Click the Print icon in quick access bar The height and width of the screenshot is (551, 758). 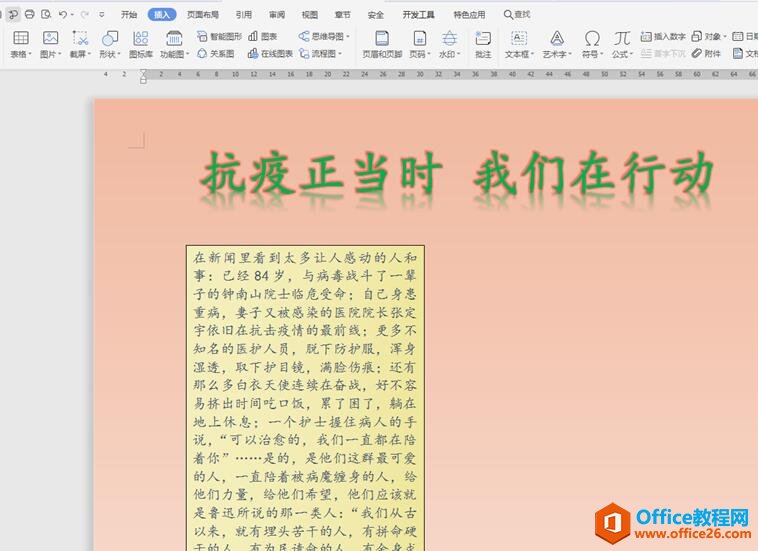29,14
